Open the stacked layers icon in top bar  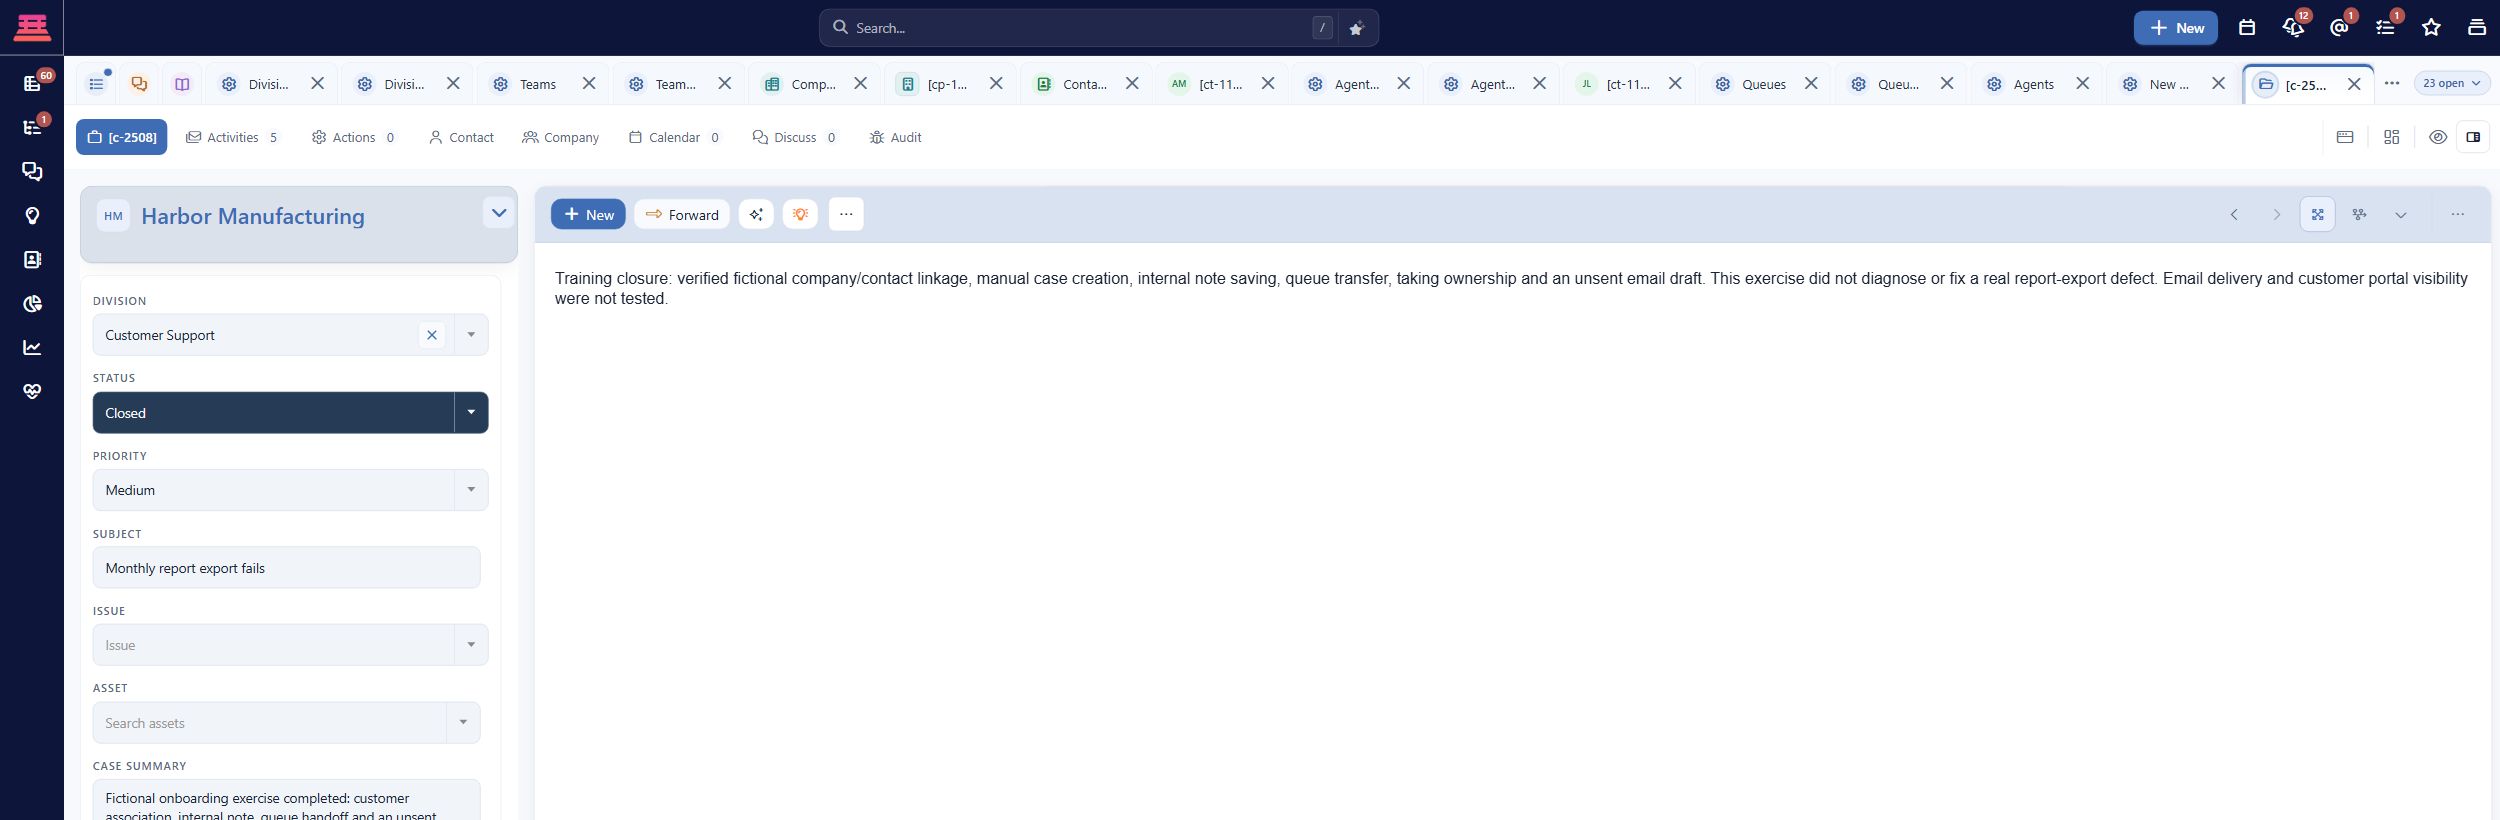[x=2477, y=28]
